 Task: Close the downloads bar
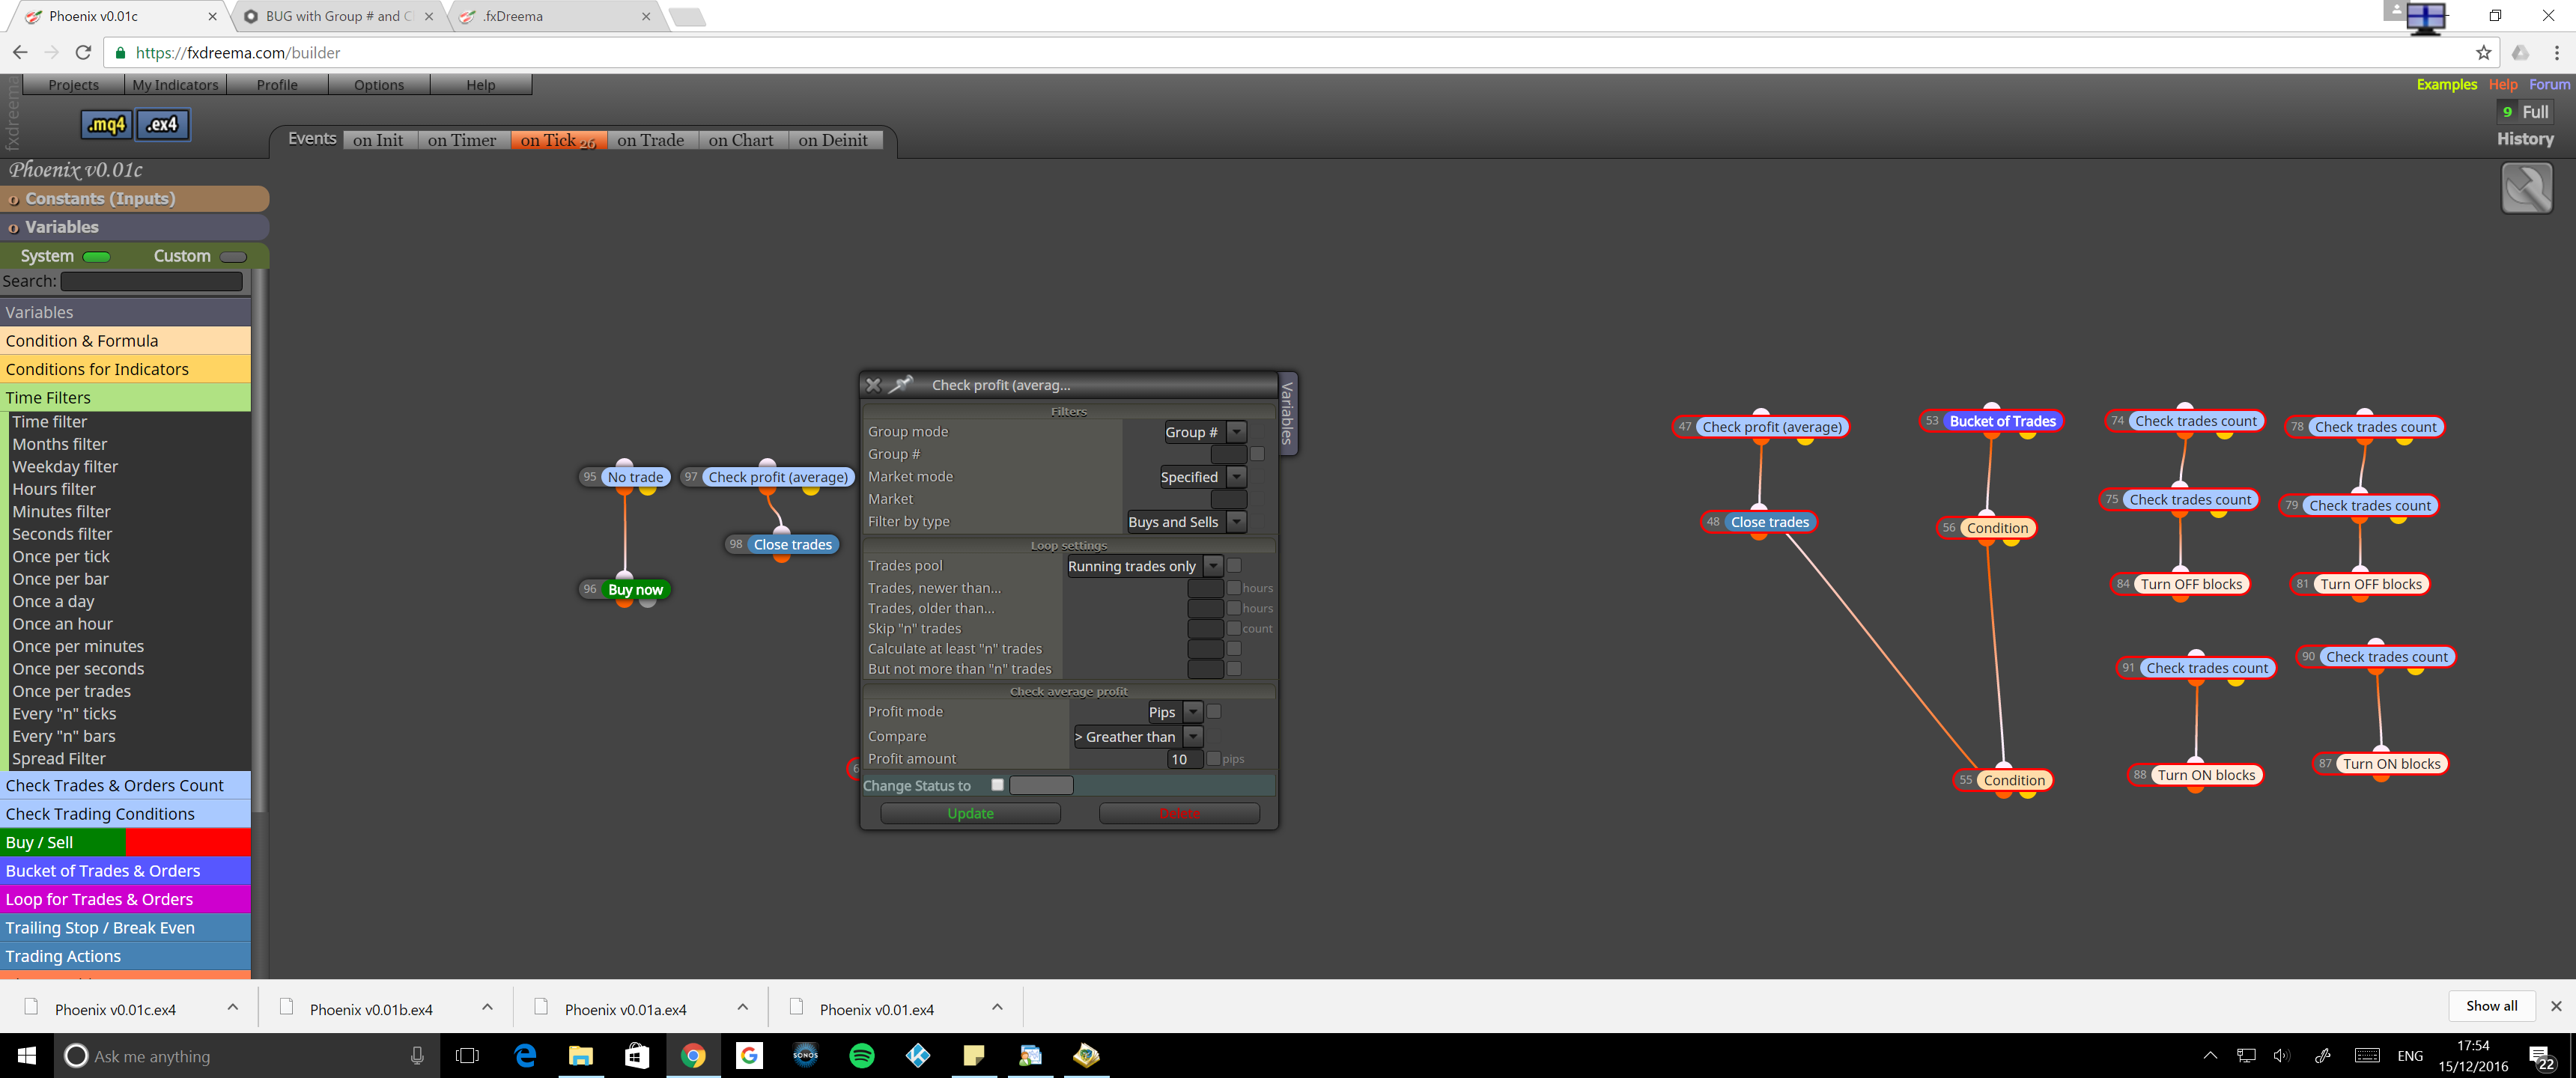(x=2556, y=1006)
